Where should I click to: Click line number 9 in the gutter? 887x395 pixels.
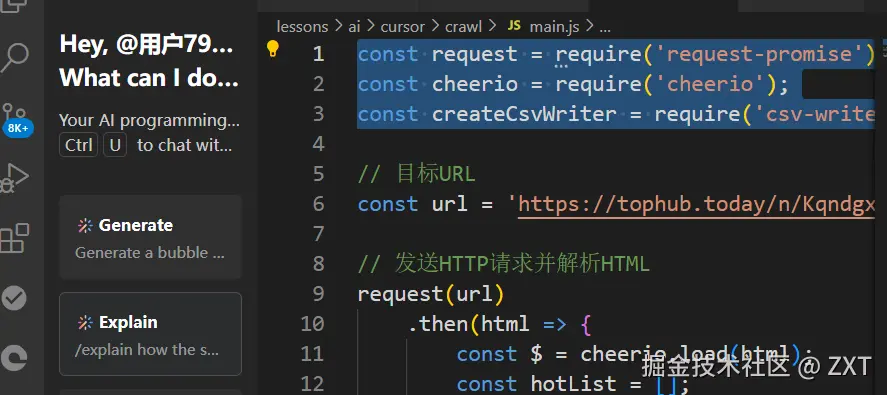click(318, 294)
